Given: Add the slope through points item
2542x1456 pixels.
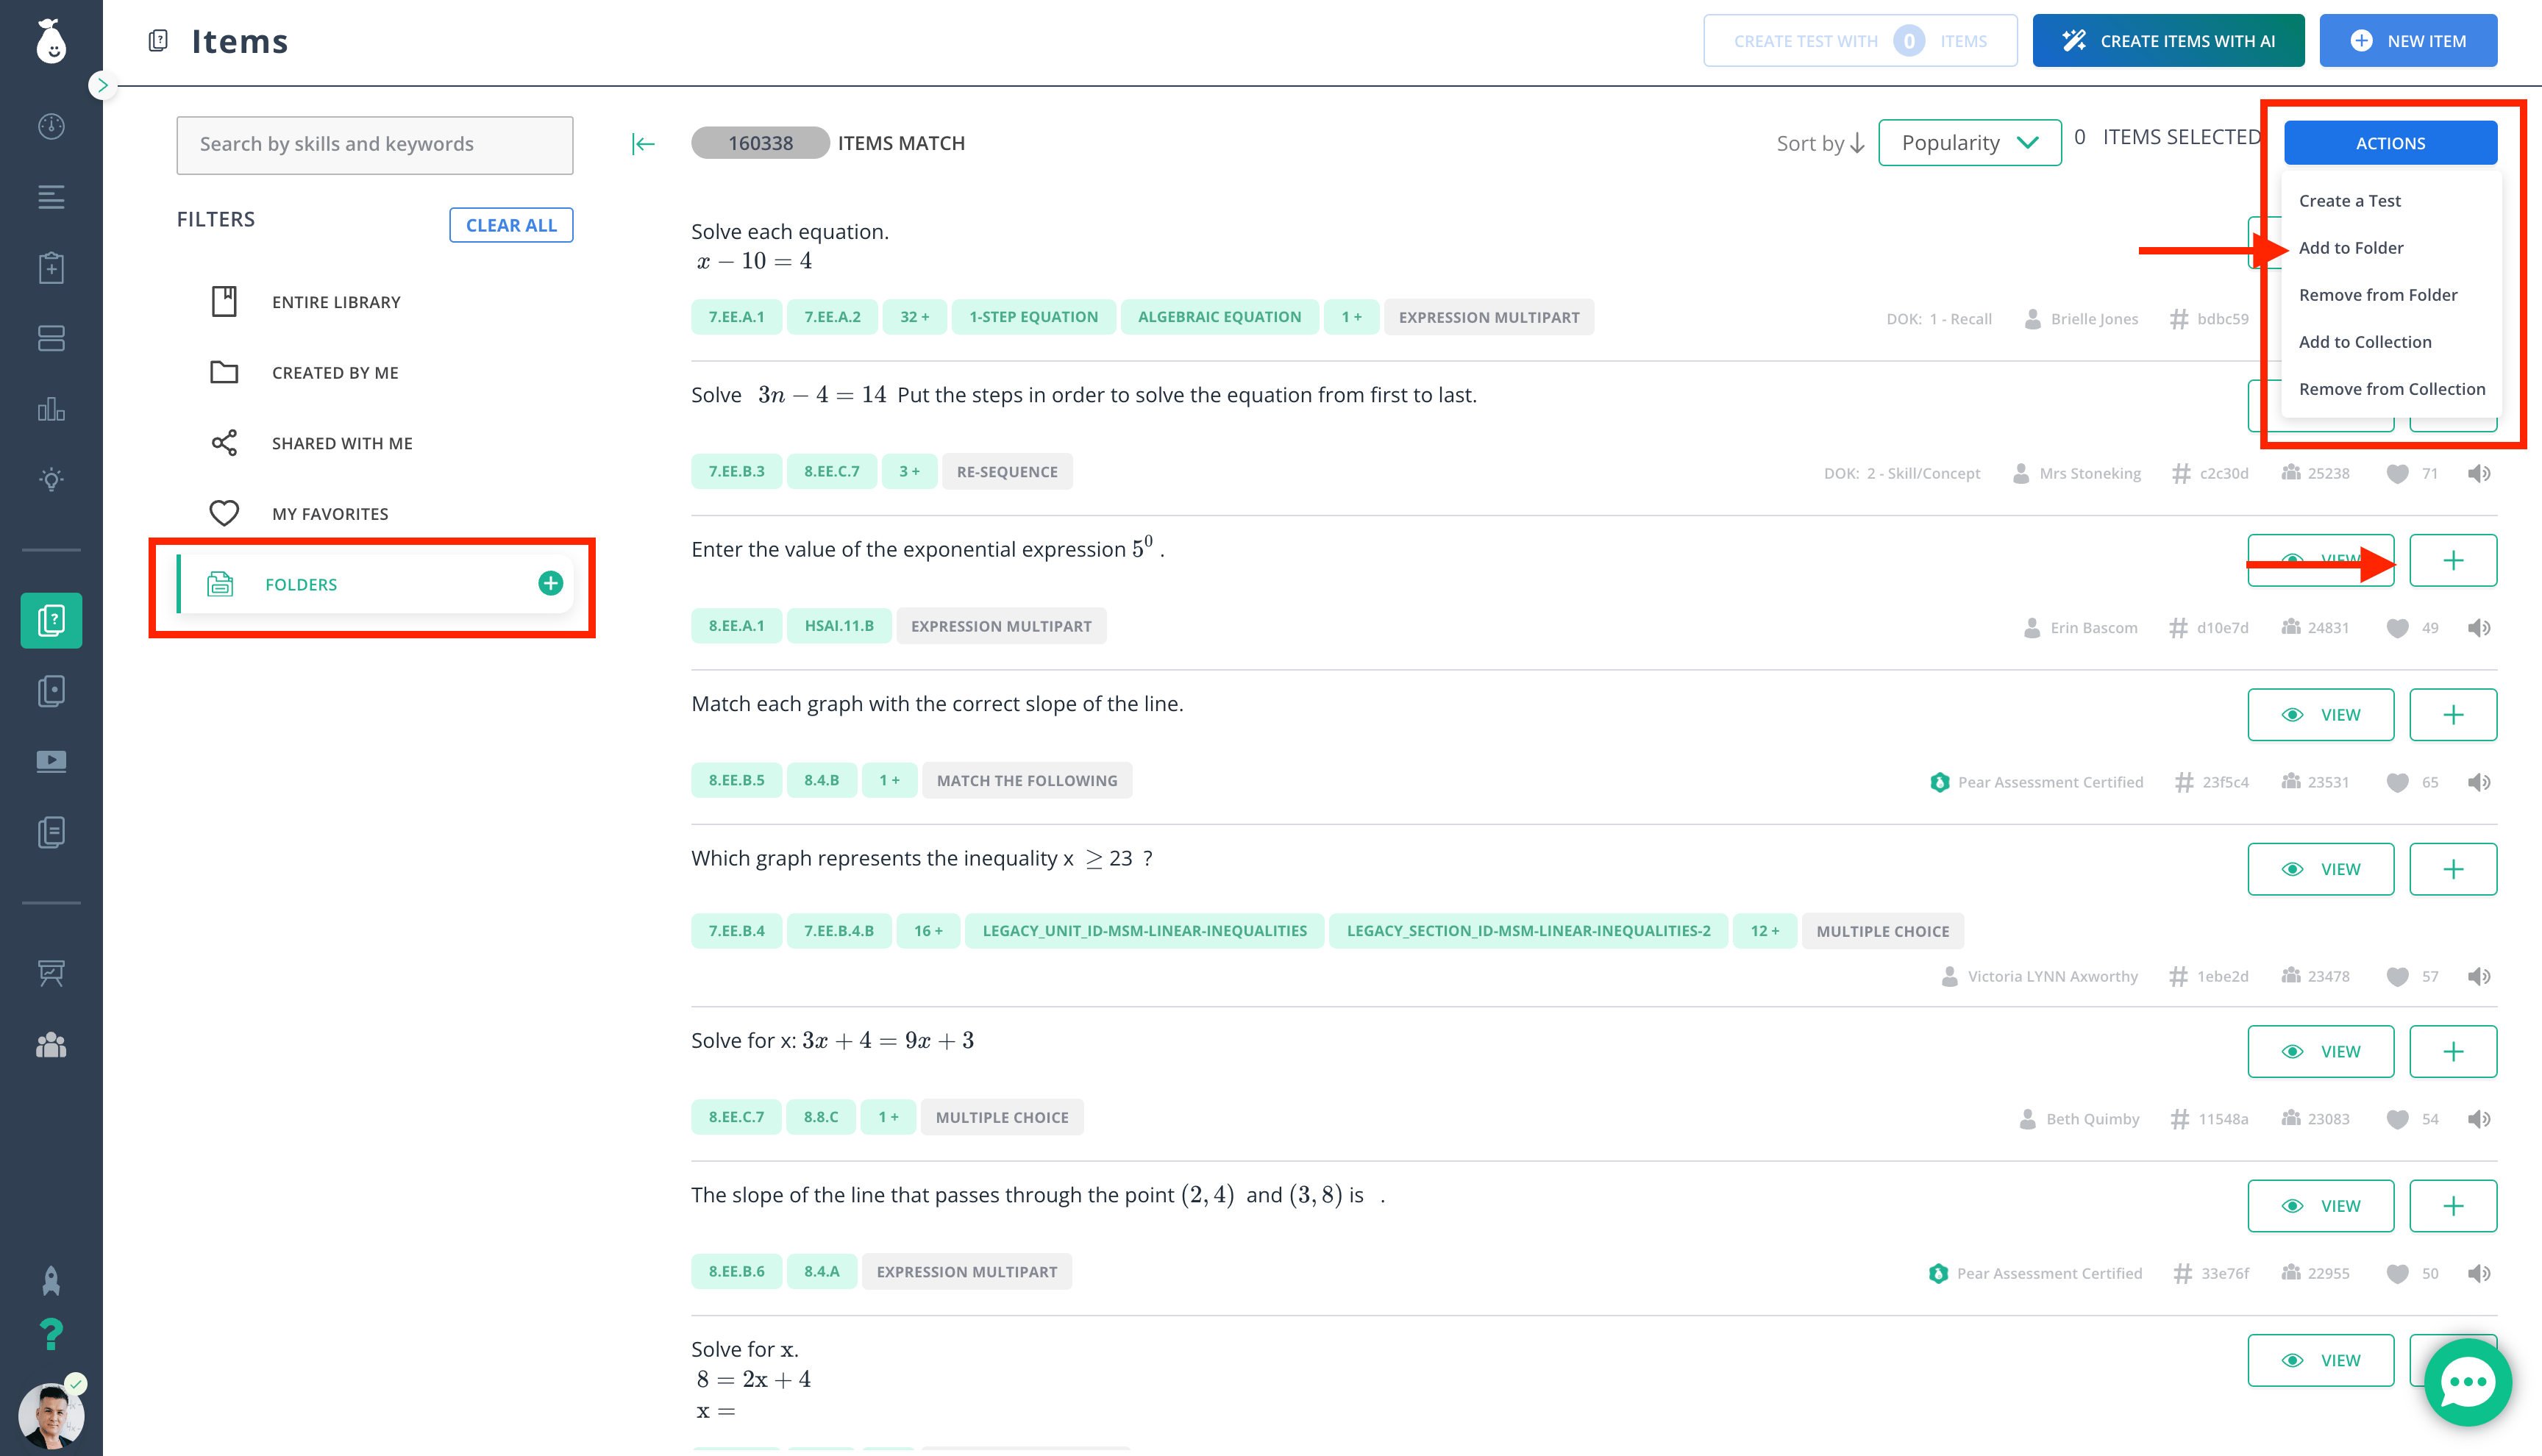Looking at the screenshot, I should click(x=2453, y=1206).
